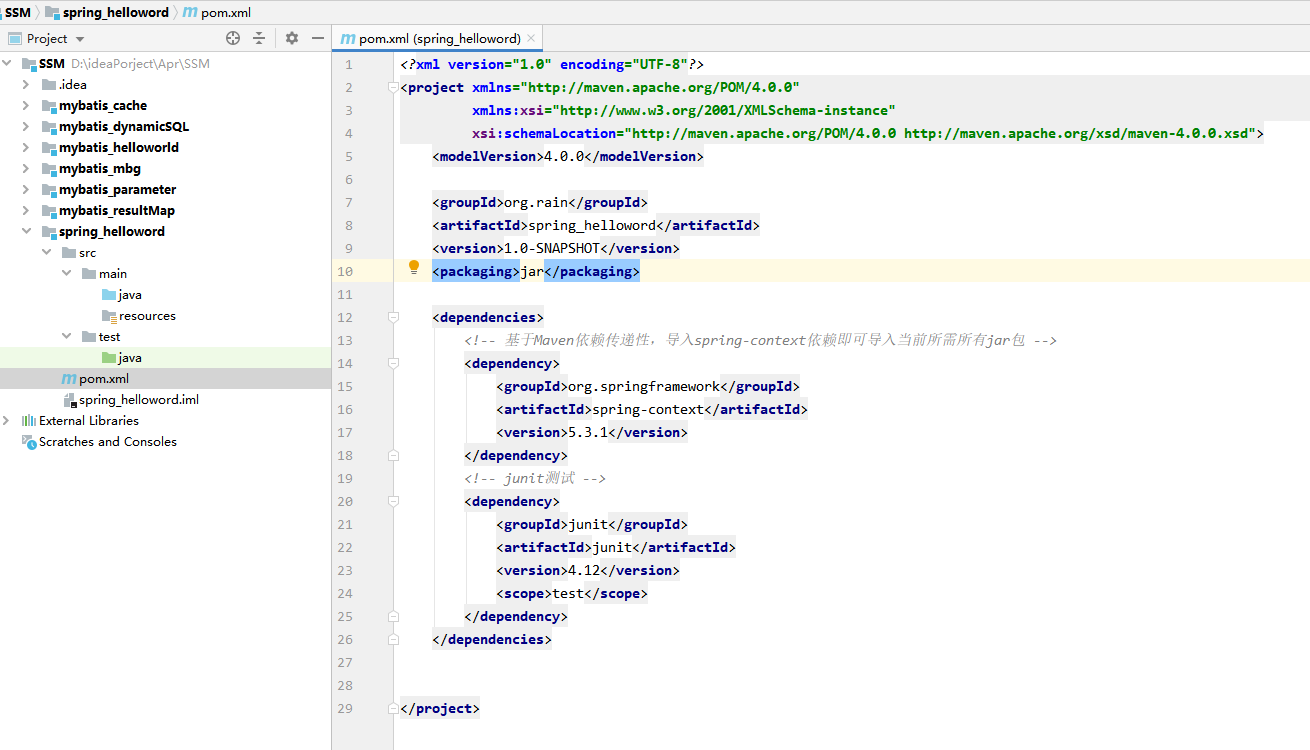Click the org.rain groupId value
This screenshot has height=750, width=1310.
(x=536, y=203)
